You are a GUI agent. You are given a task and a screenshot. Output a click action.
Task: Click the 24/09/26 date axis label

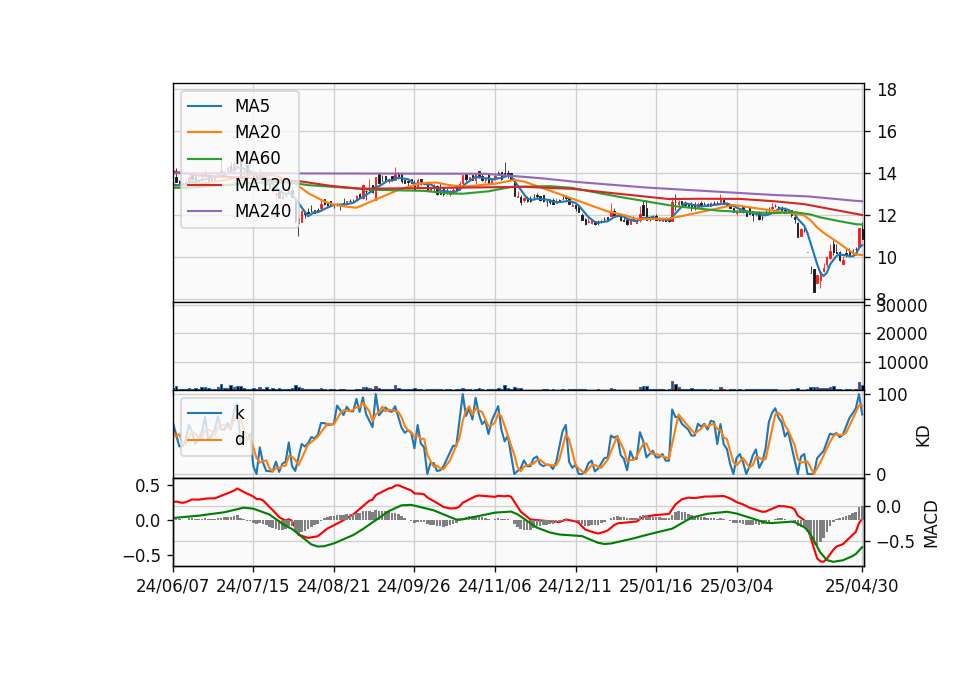point(413,586)
